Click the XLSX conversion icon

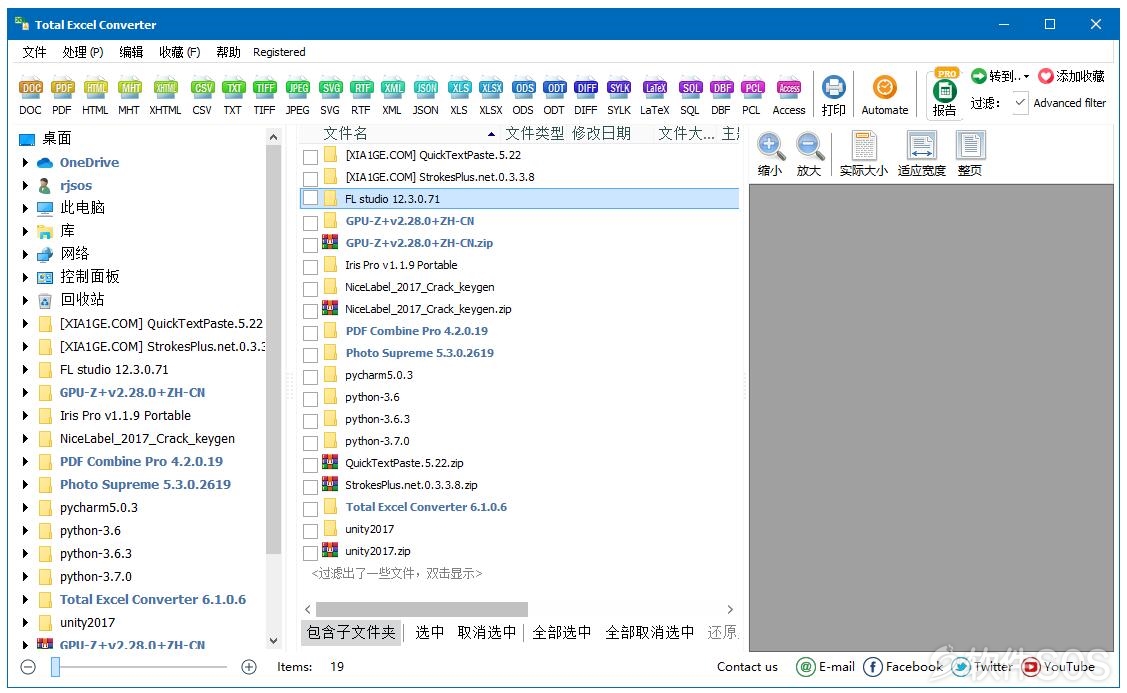tap(491, 96)
